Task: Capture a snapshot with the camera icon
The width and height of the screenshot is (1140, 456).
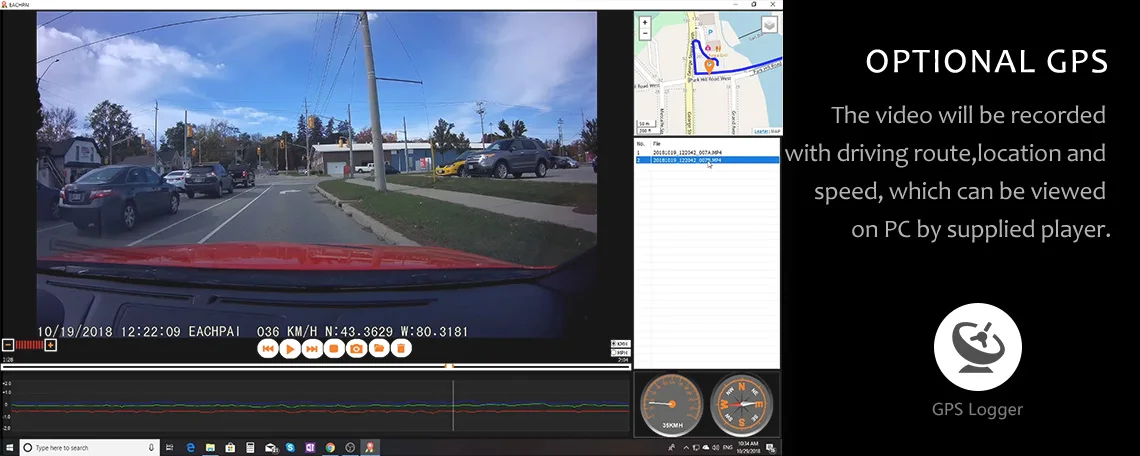Action: point(356,349)
